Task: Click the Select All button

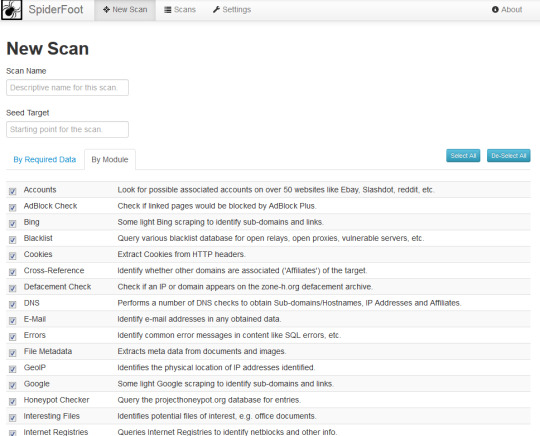Action: click(x=463, y=156)
